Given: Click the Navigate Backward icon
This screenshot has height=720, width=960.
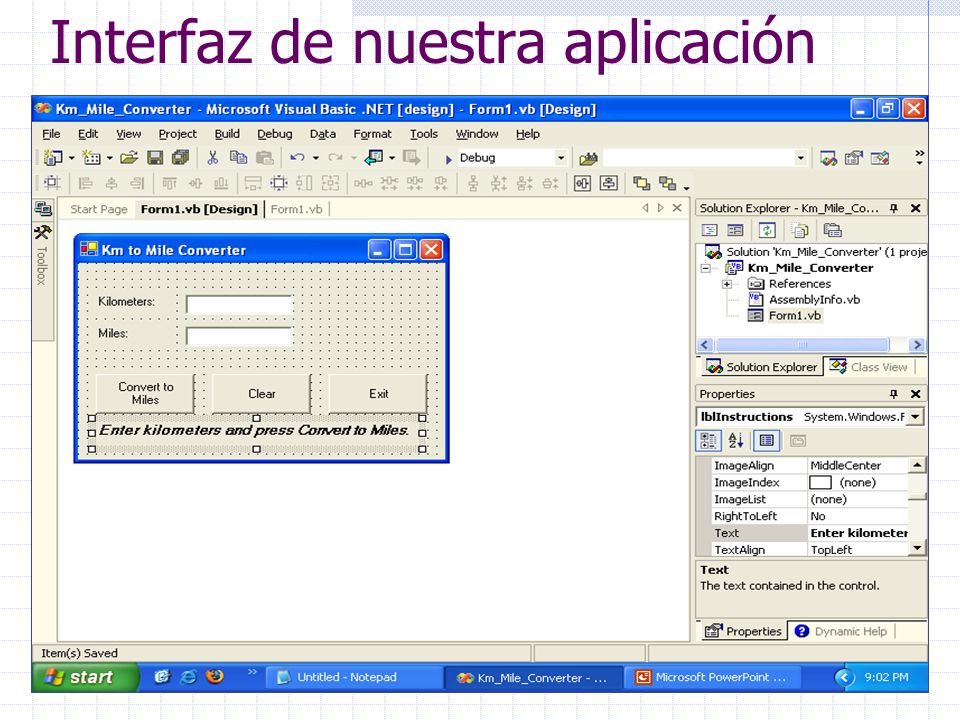Looking at the screenshot, I should tap(374, 158).
